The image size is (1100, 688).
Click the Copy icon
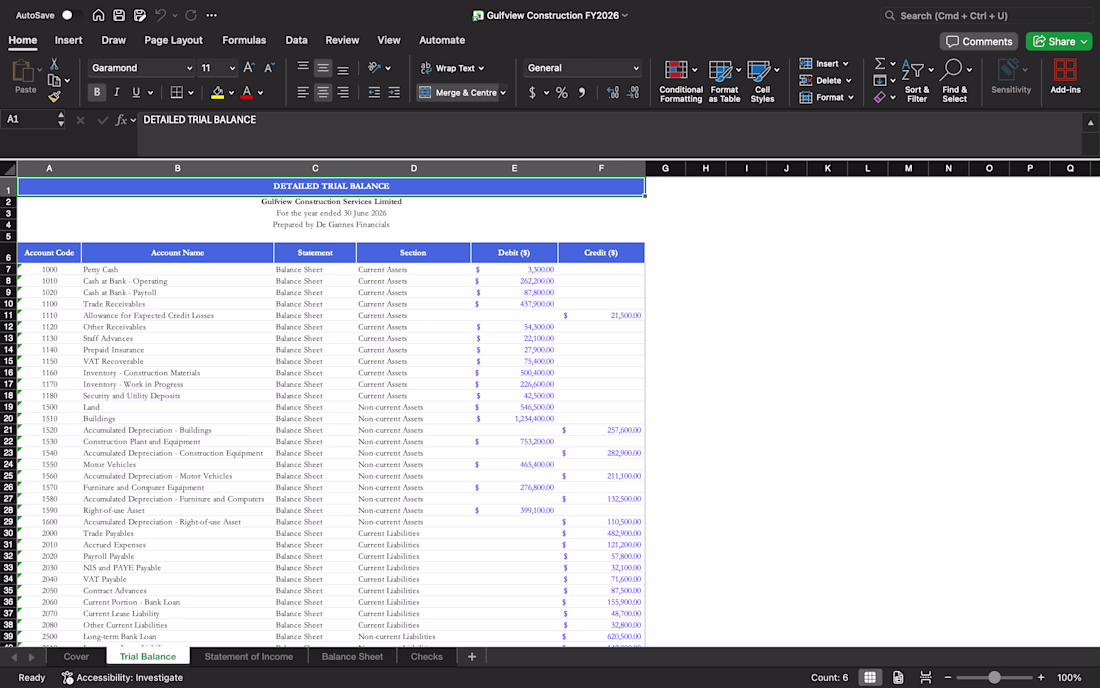54,80
